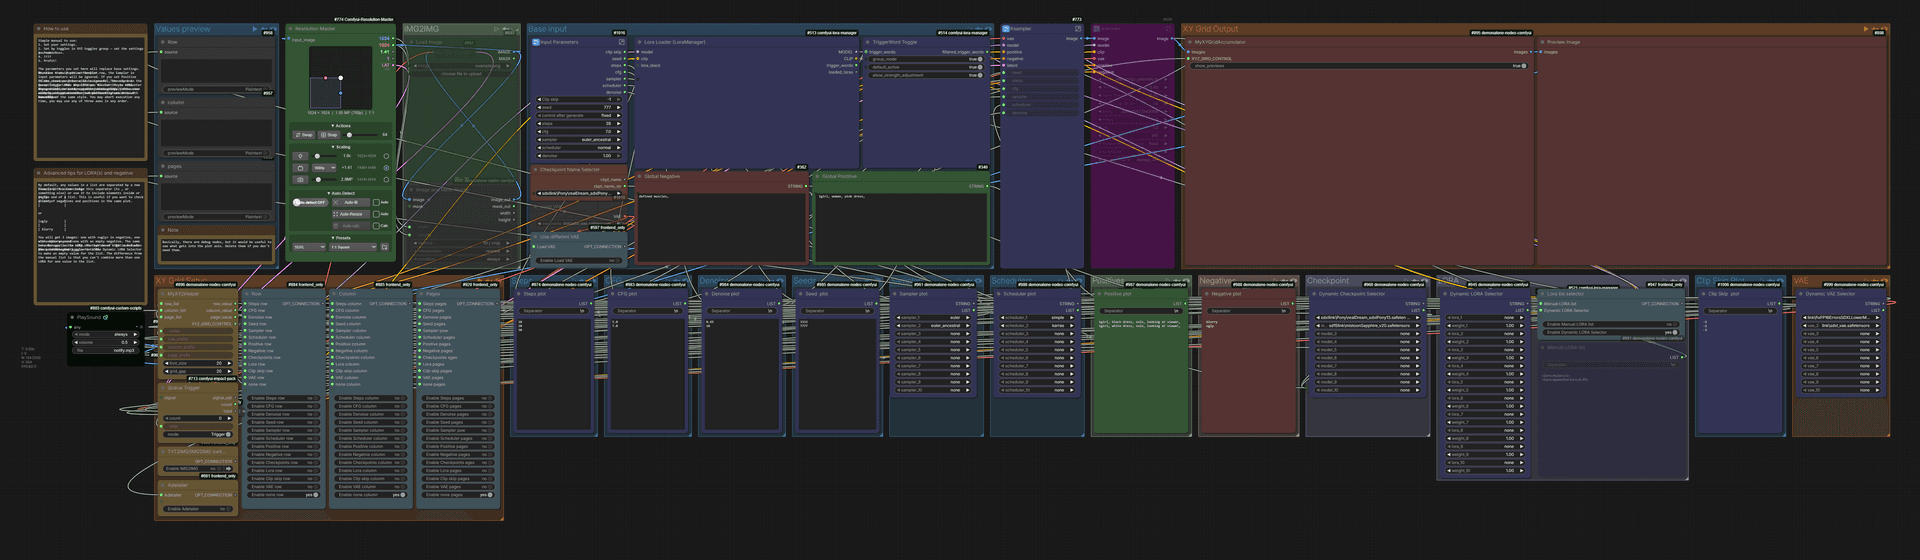
Task: Click the PlaySound node title icon
Action: (72, 317)
